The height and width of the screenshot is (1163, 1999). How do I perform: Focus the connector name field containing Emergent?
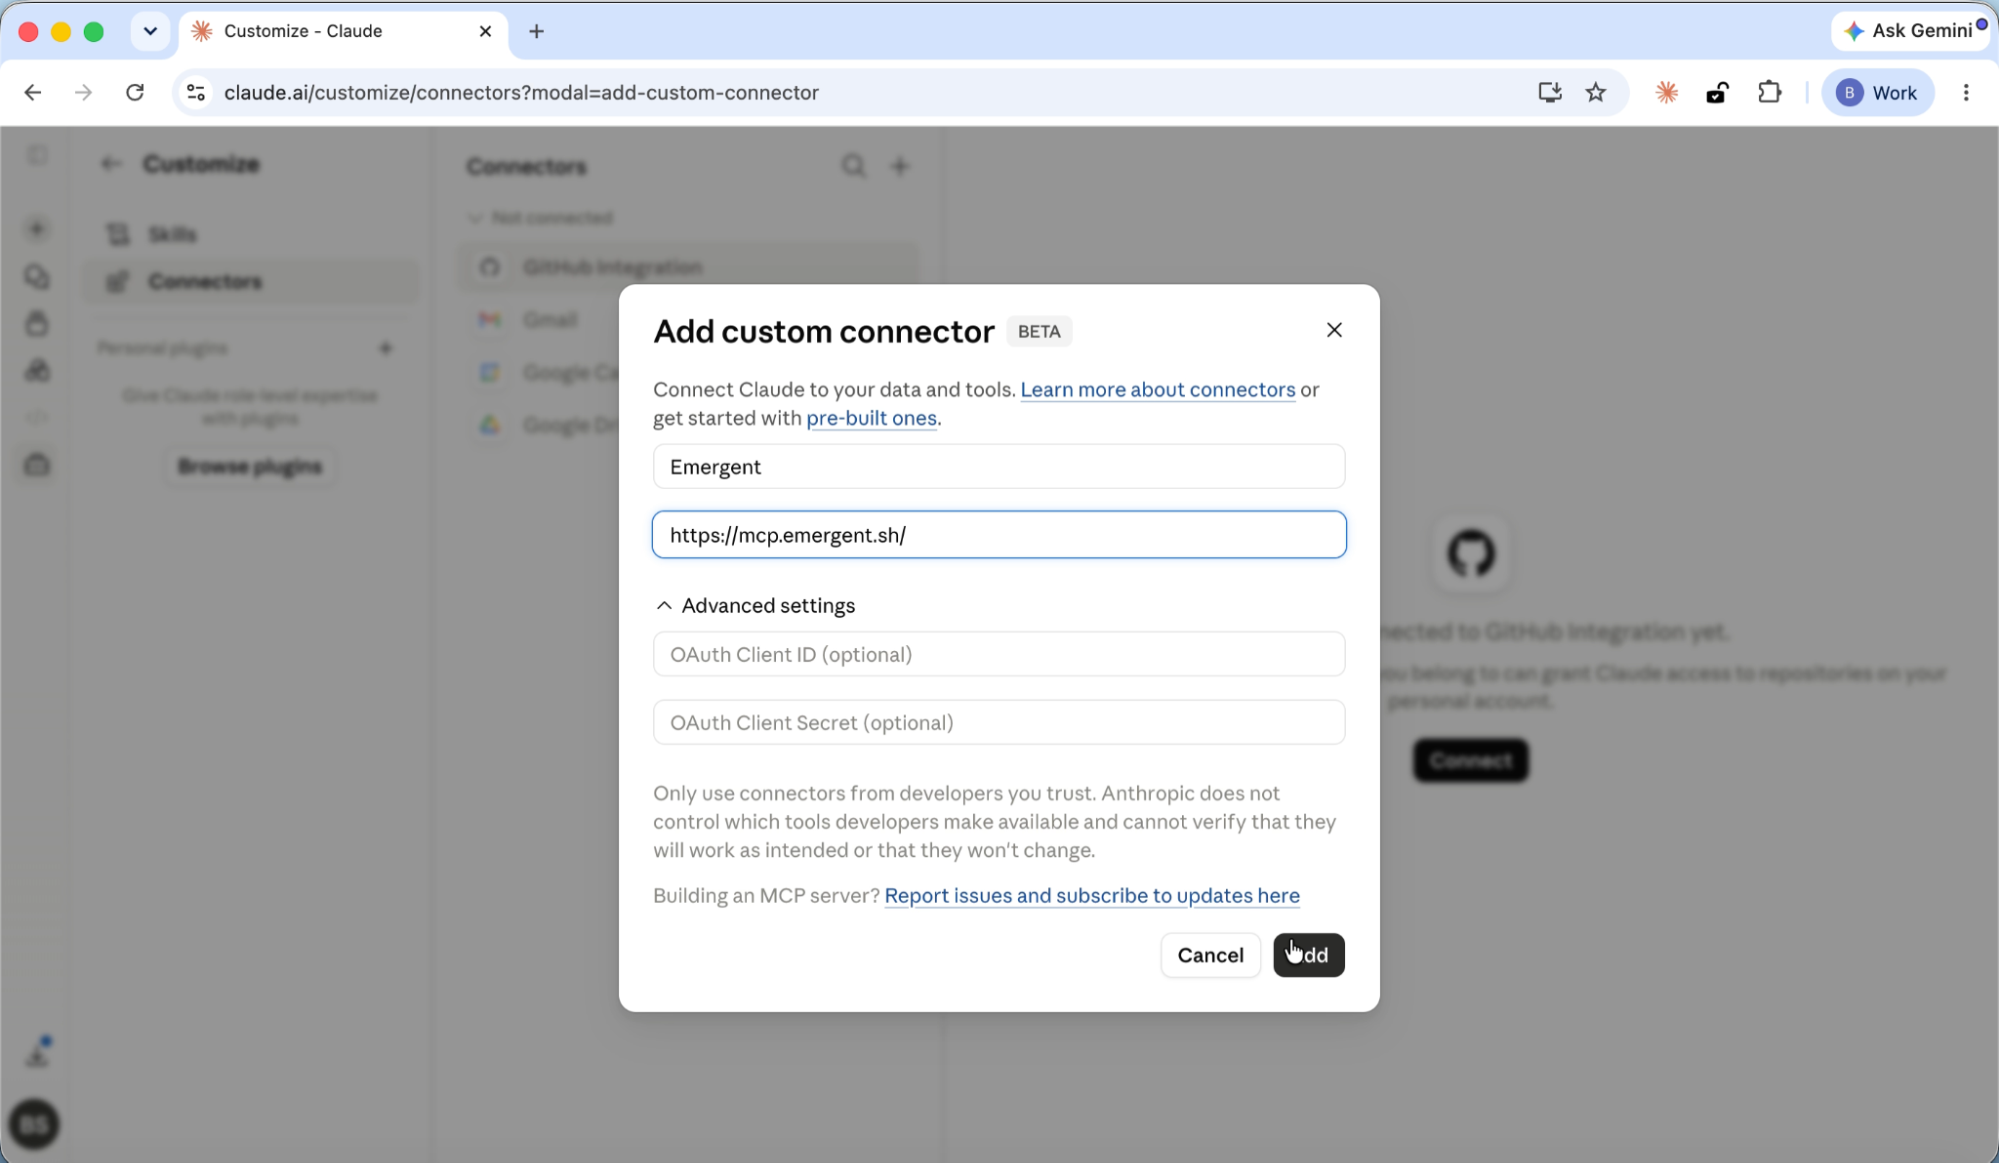tap(998, 467)
